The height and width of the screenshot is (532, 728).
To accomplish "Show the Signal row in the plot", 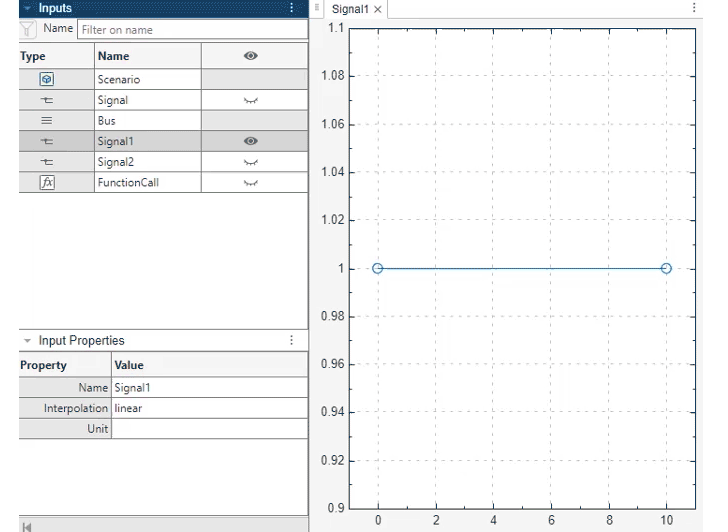I will tap(250, 101).
